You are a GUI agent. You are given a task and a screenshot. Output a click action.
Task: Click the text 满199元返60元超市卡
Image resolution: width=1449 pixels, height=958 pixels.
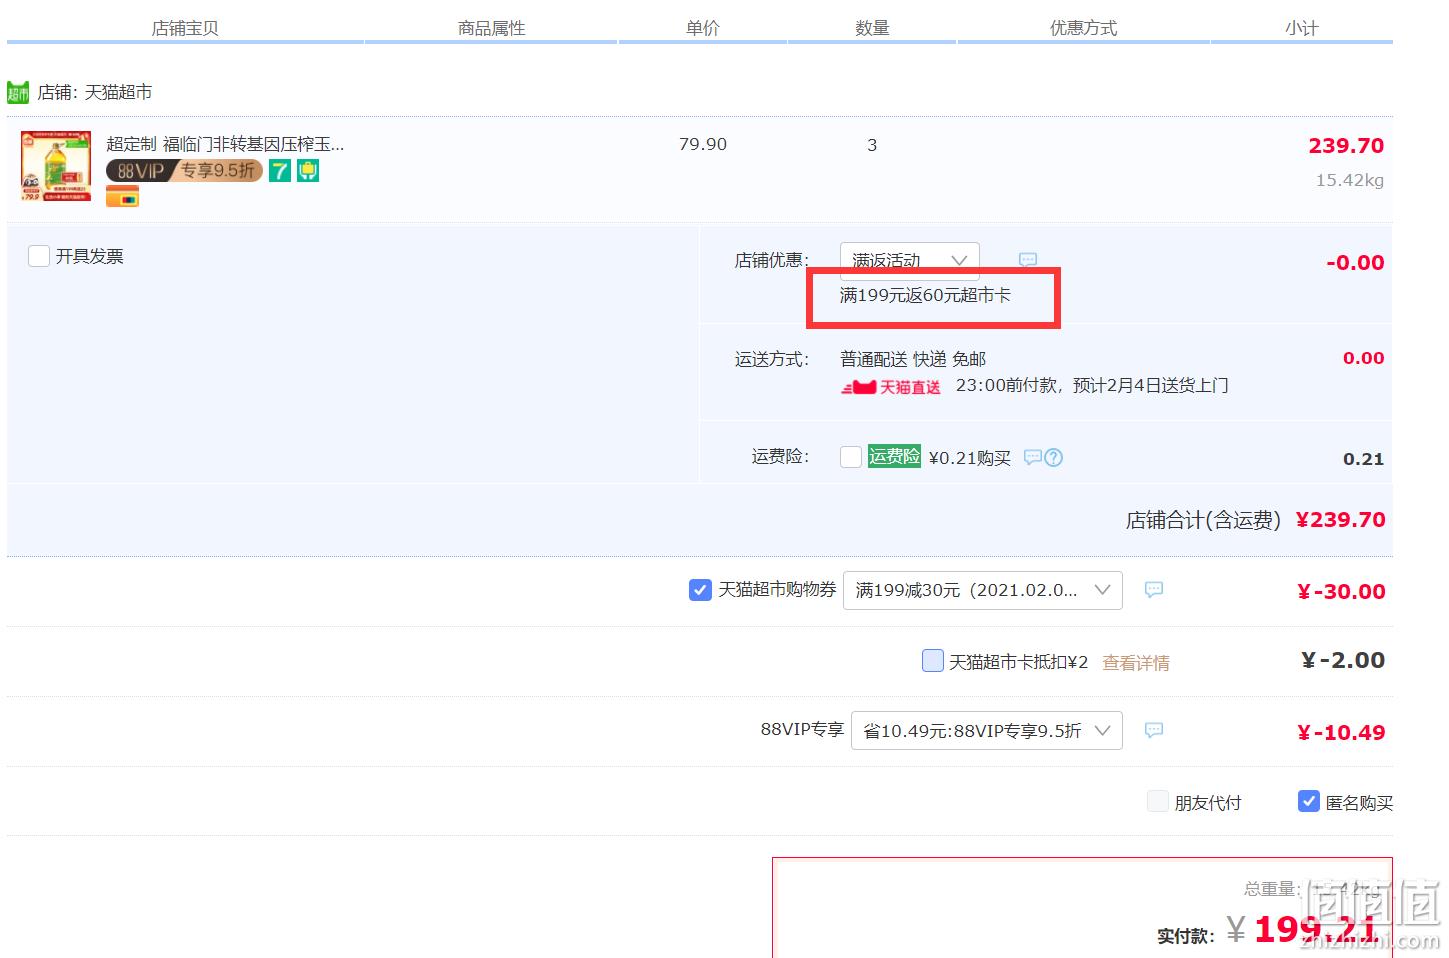(925, 296)
